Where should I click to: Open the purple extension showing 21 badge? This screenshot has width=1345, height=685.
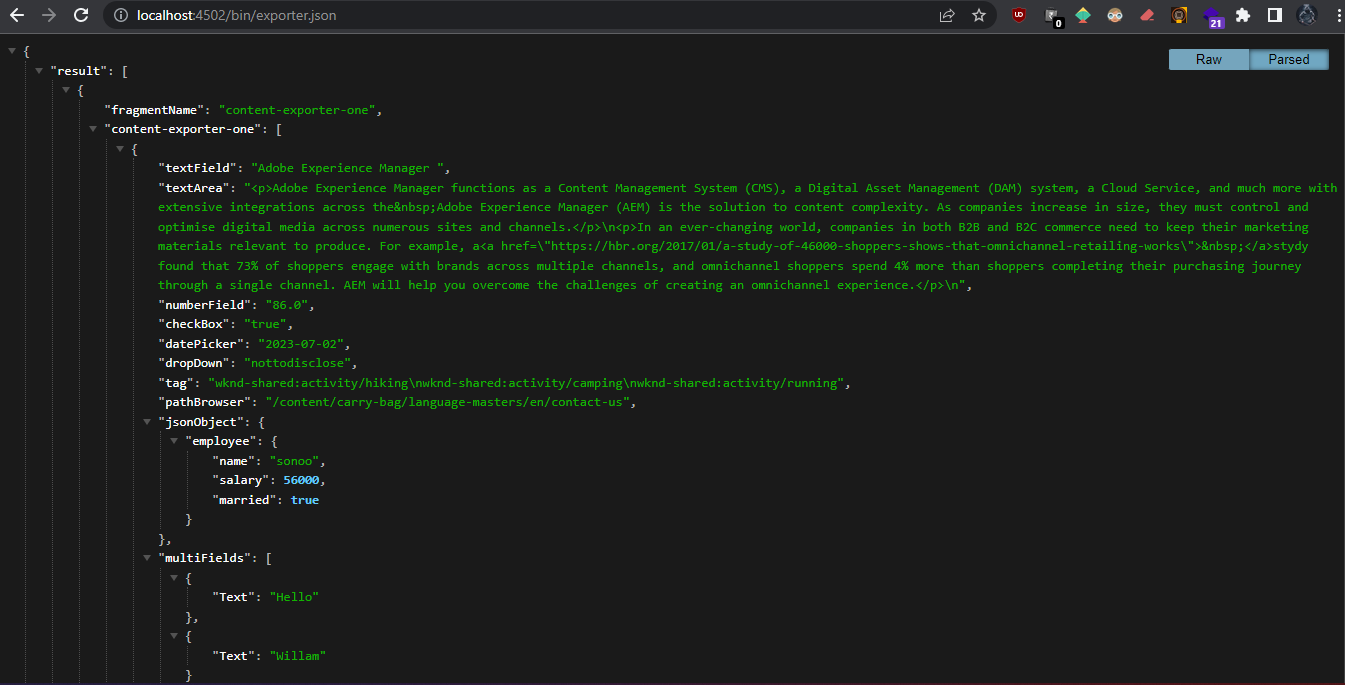tap(1211, 15)
